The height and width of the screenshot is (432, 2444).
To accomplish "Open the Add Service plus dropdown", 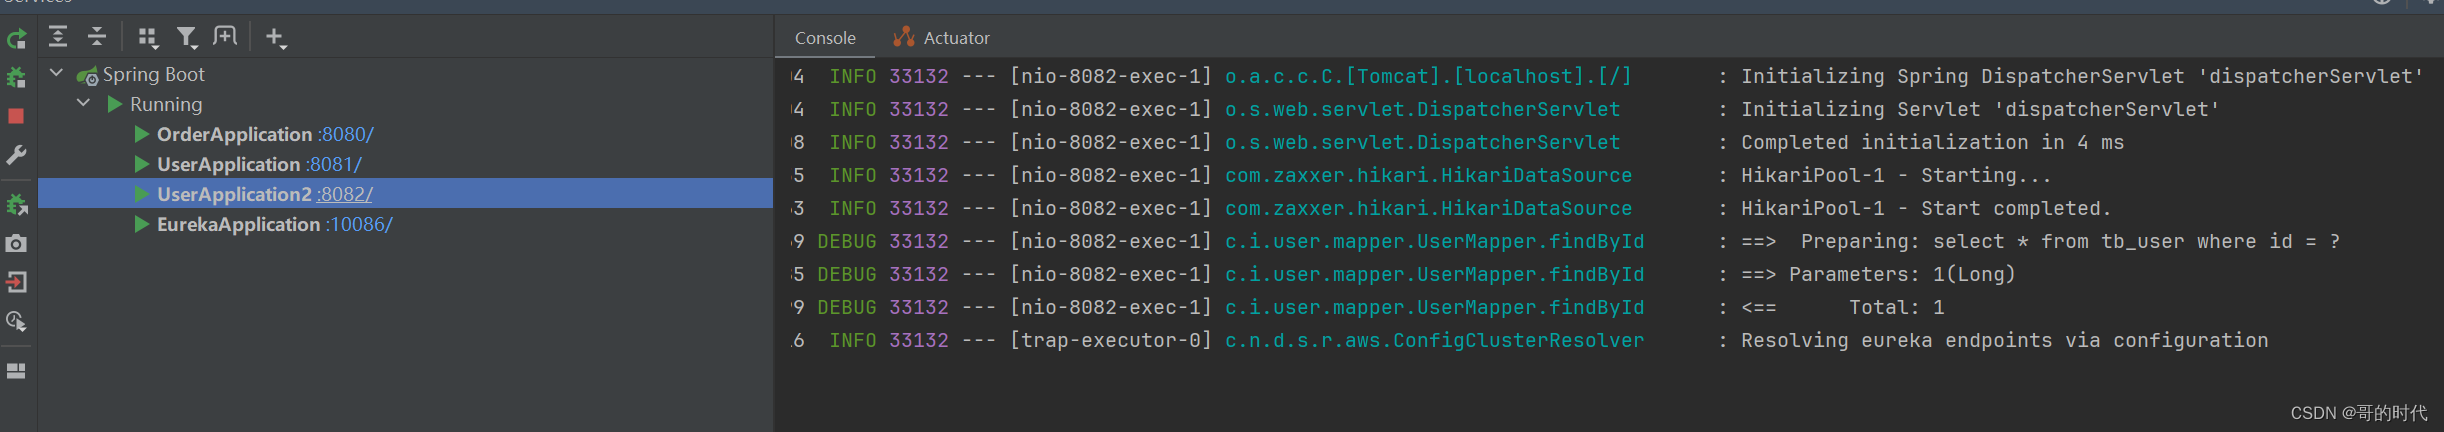I will coord(275,38).
